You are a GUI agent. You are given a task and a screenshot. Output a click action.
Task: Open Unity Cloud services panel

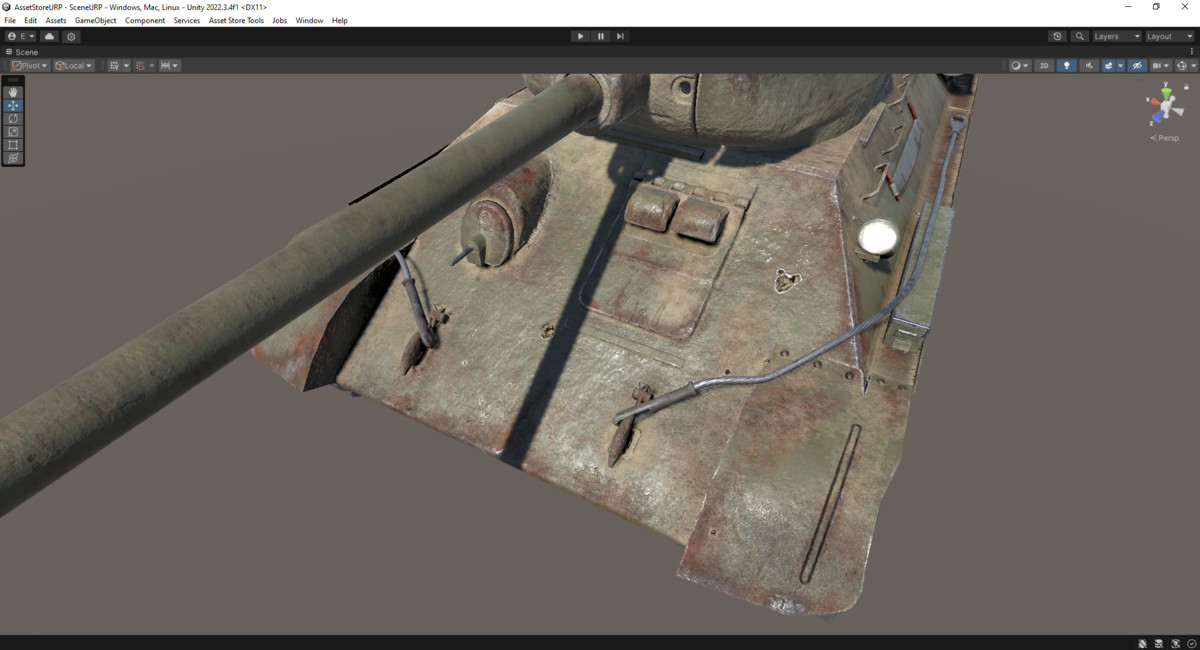pos(48,36)
